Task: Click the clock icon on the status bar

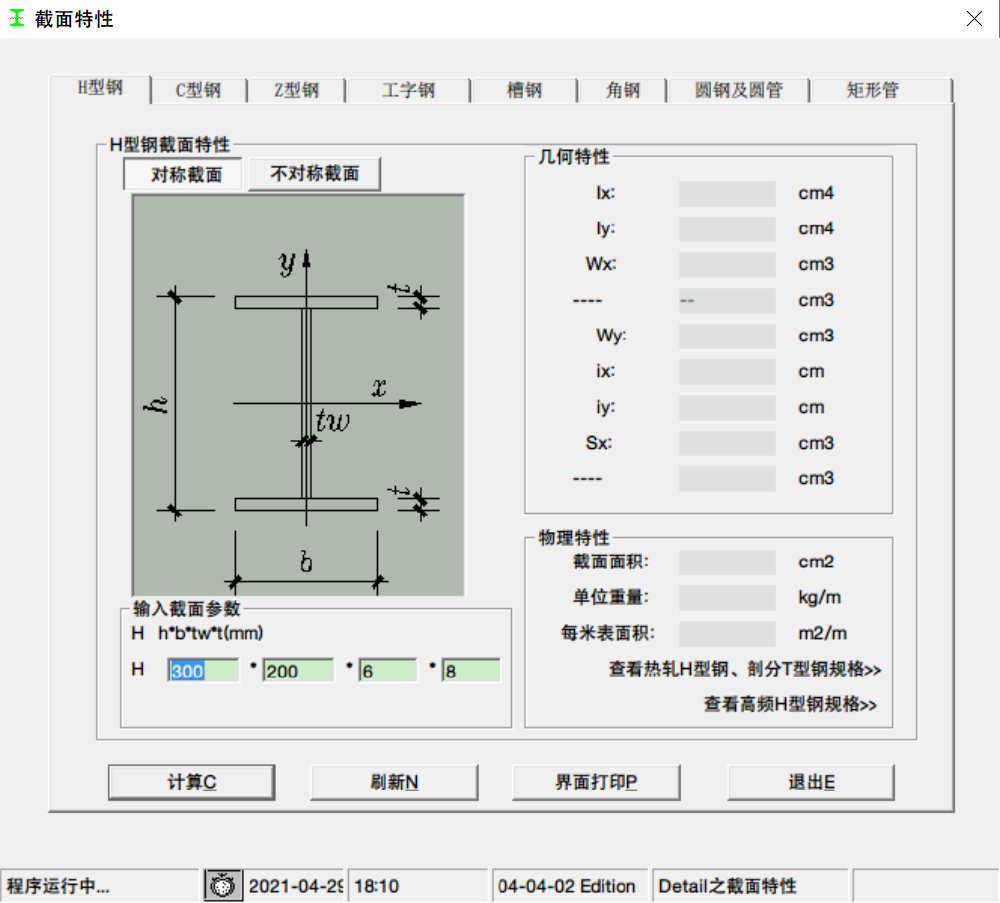Action: (222, 884)
